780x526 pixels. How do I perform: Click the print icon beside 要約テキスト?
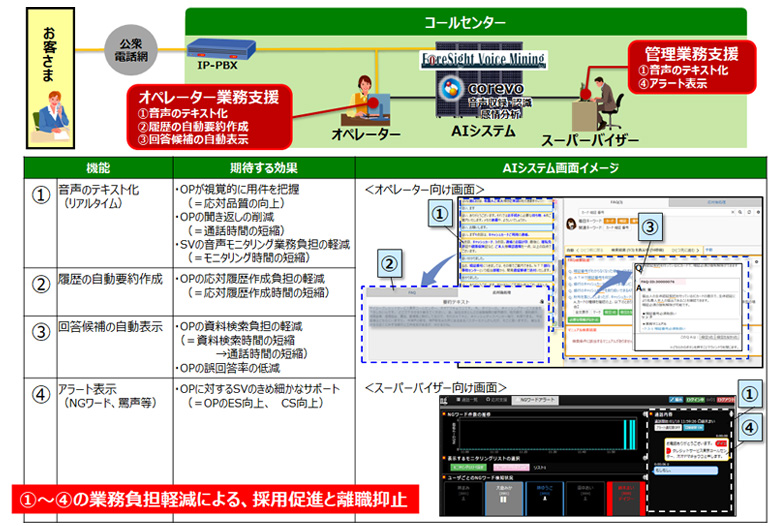542,302
